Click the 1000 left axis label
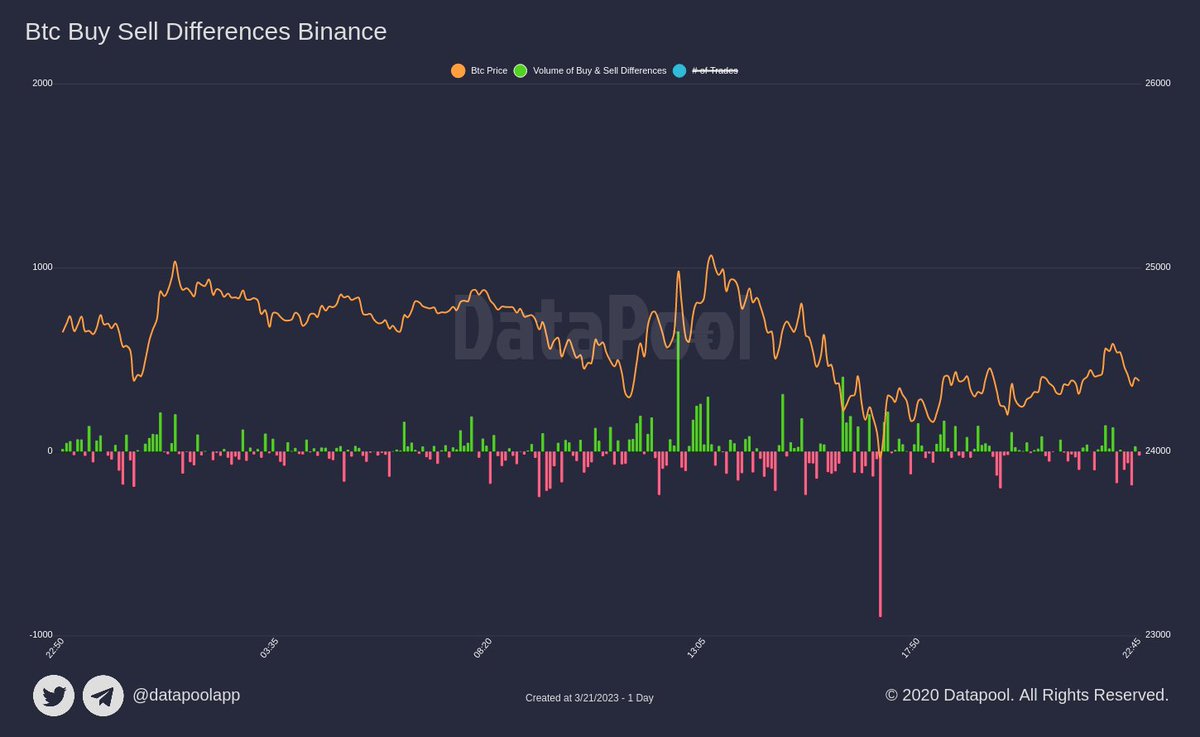Image resolution: width=1200 pixels, height=737 pixels. tap(42, 267)
